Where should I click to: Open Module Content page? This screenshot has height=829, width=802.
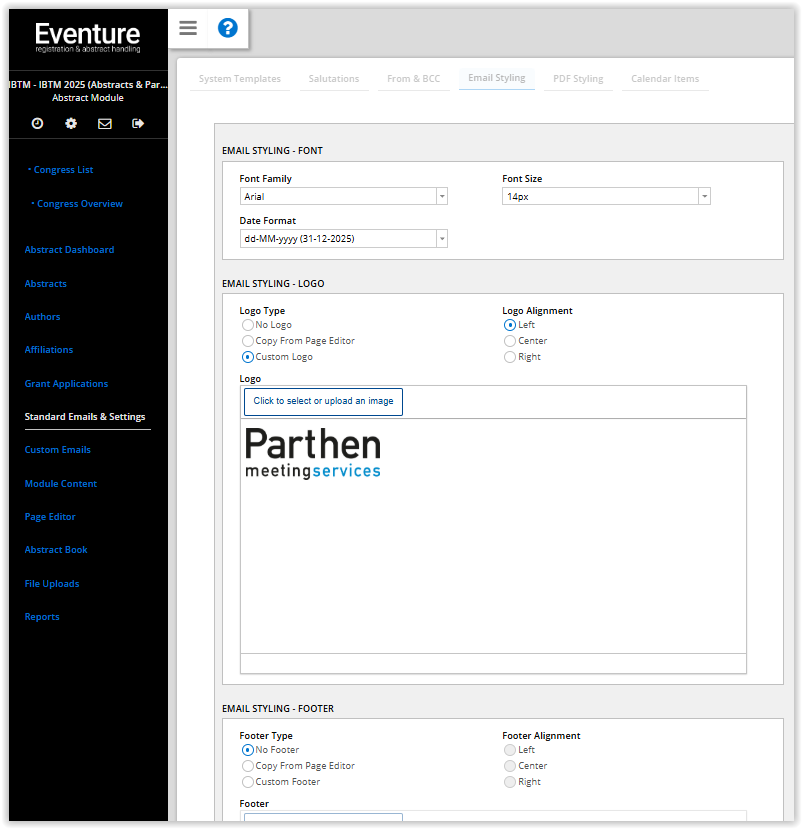pyautogui.click(x=61, y=484)
